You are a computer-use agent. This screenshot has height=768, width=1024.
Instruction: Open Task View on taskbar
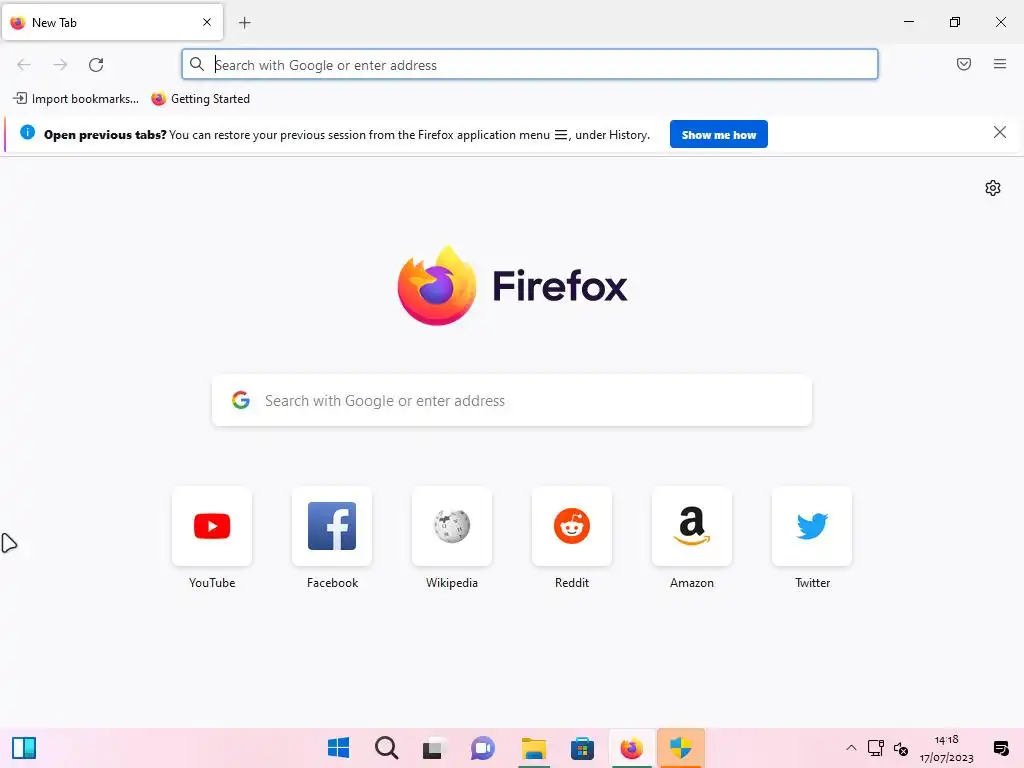(434, 748)
